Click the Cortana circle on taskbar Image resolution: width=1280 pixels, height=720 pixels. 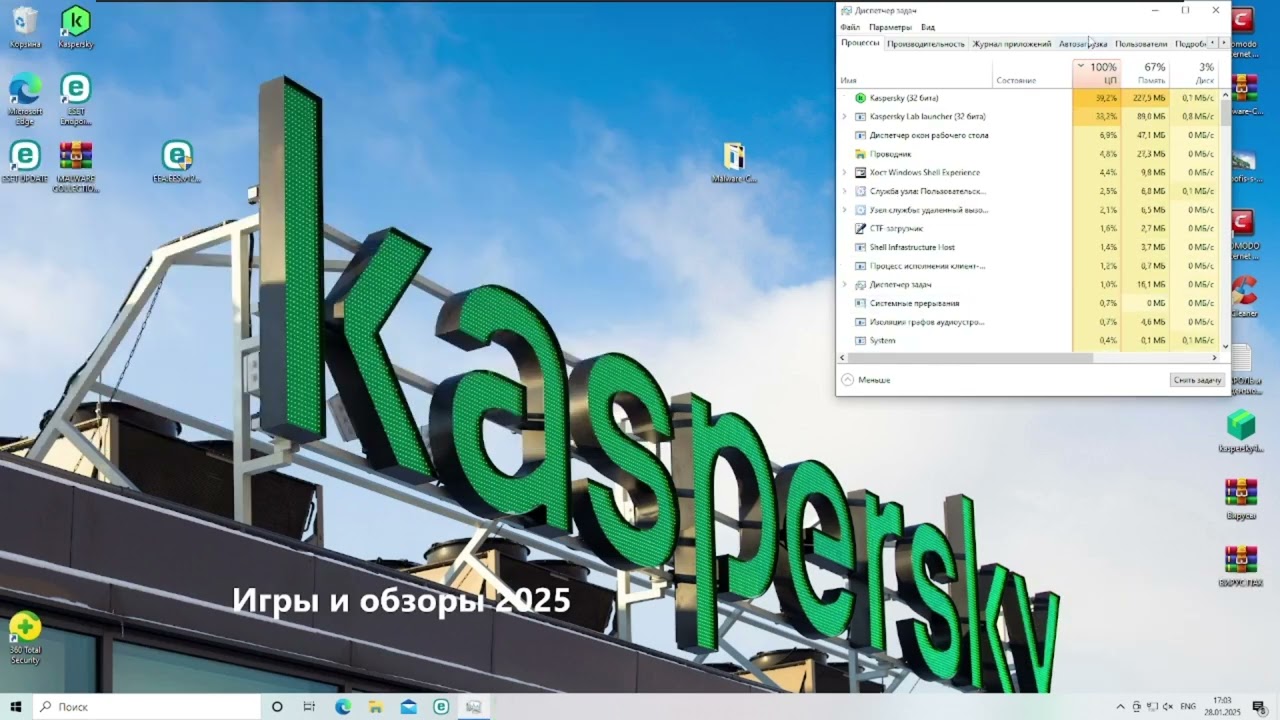coord(277,707)
